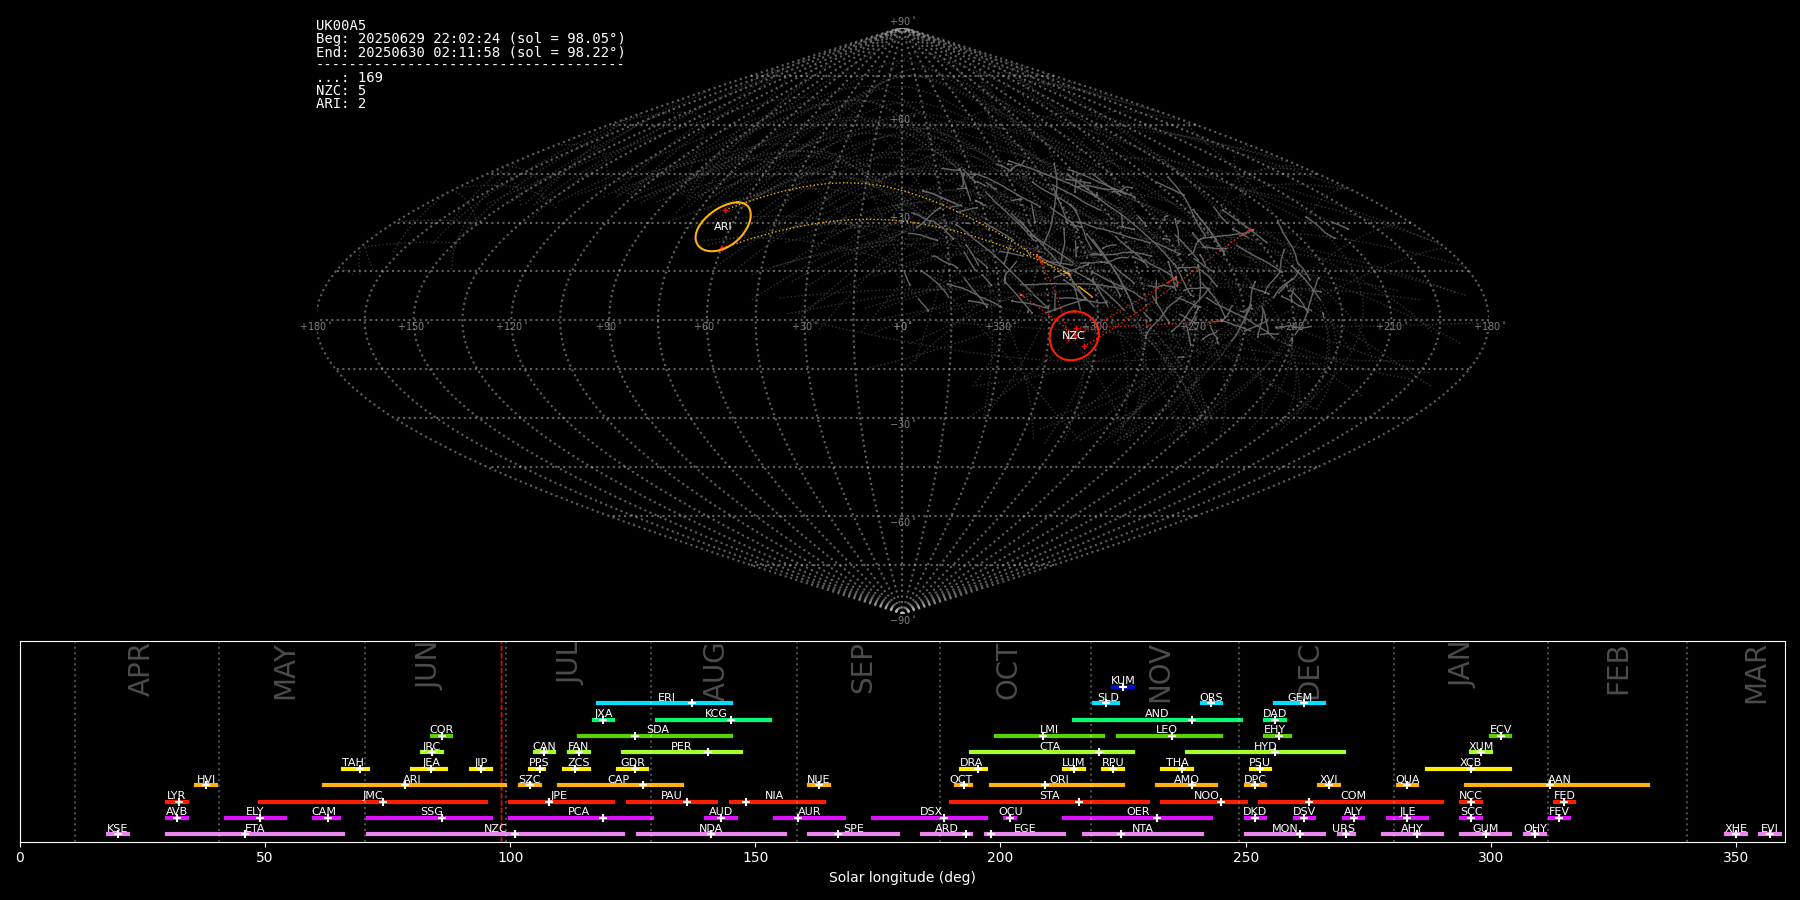Select the cyan ERI shower bar
Viewport: 1800px width, 900px height.
[664, 703]
